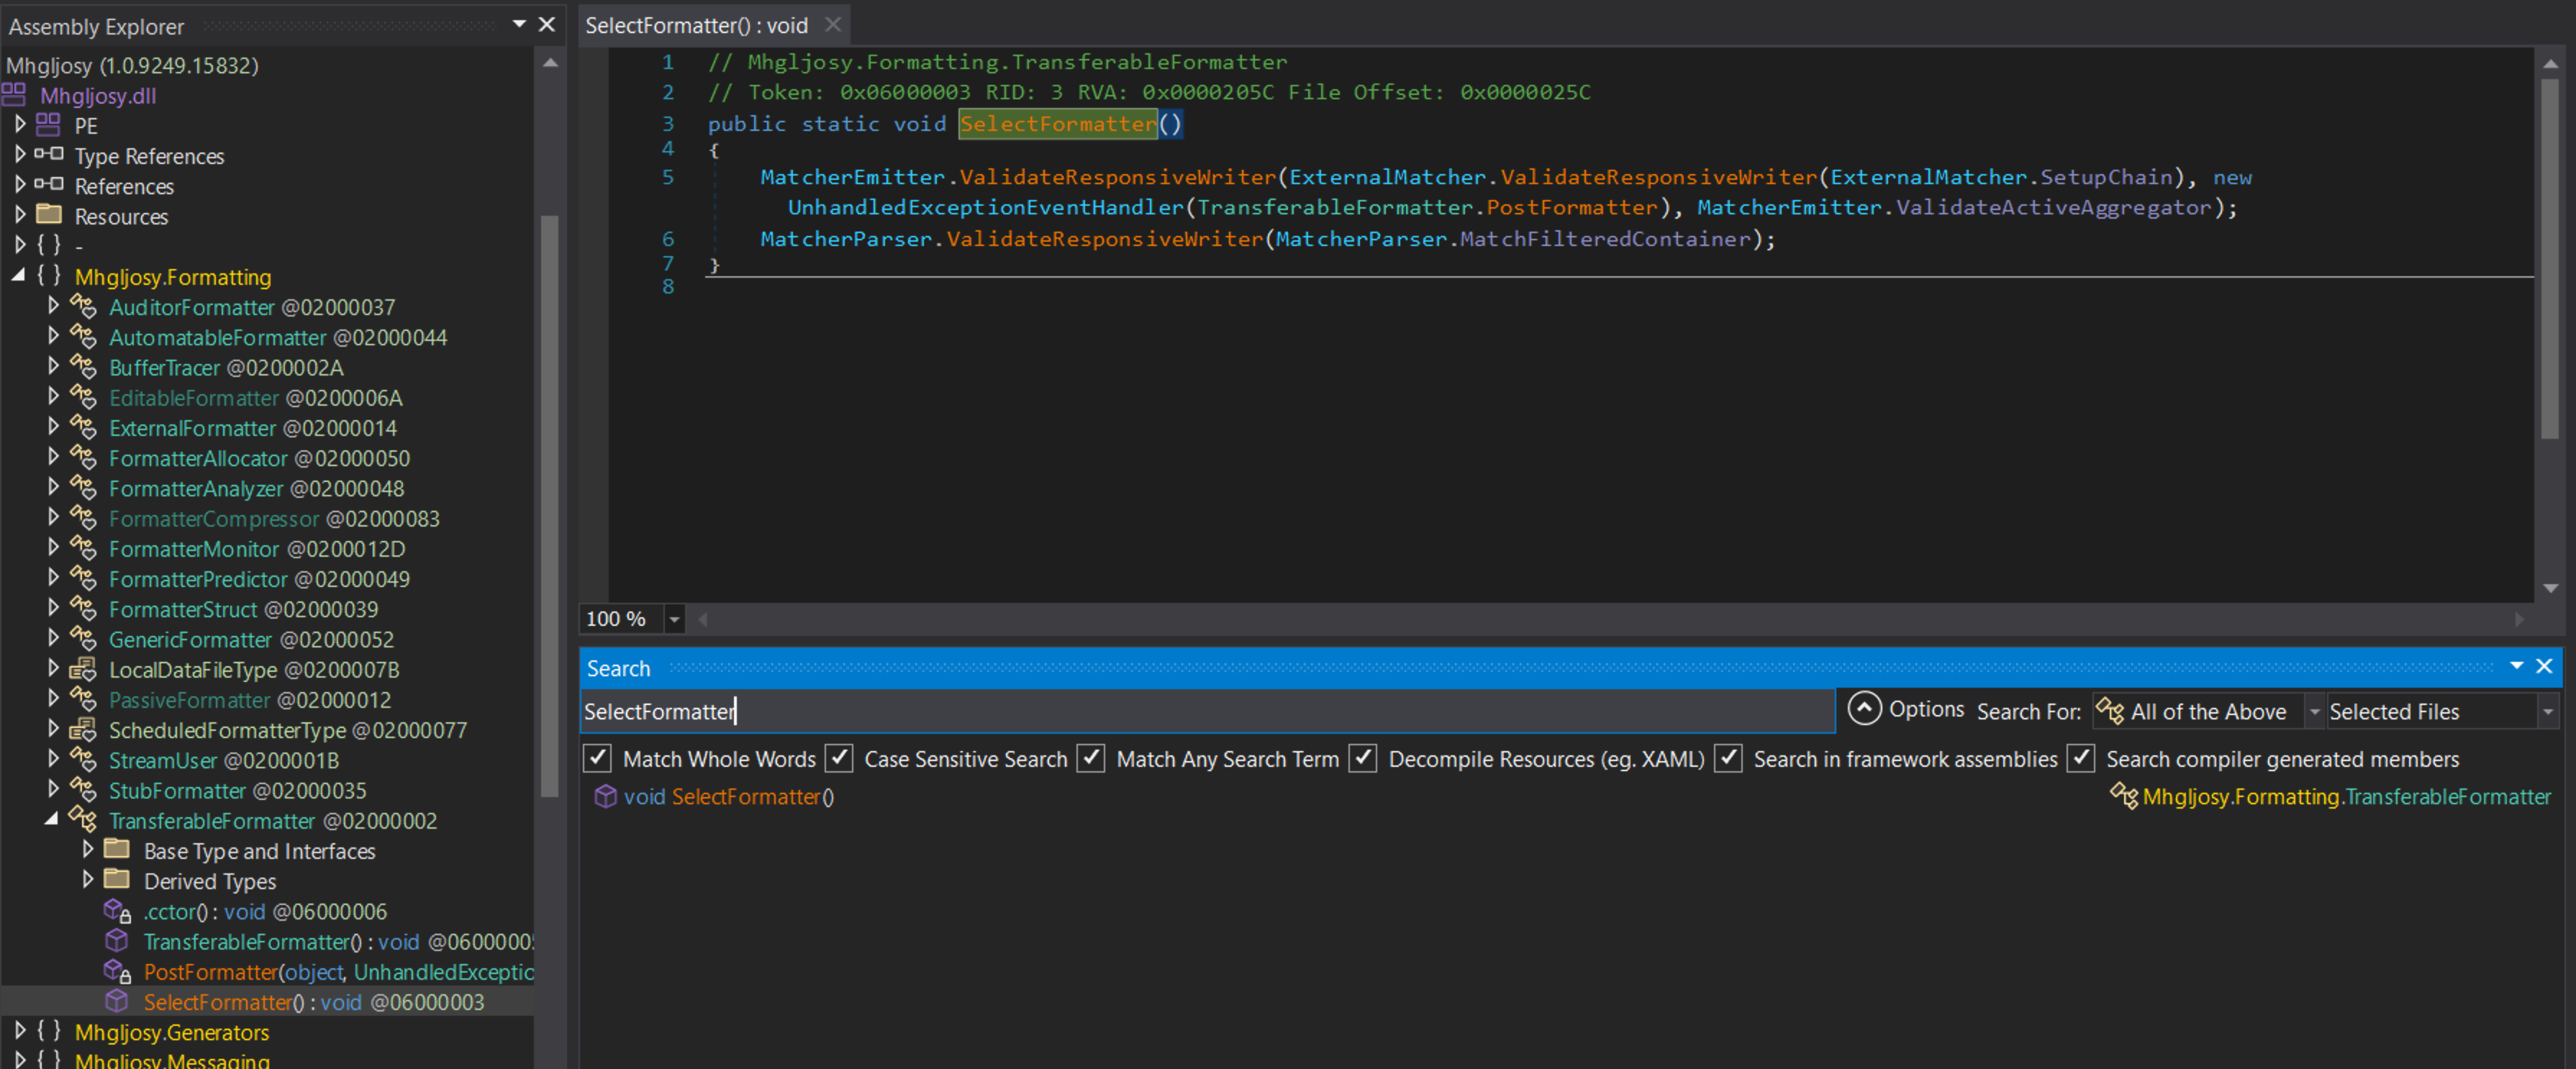Open the Search panel options arrow
The image size is (2576, 1069).
2517,666
